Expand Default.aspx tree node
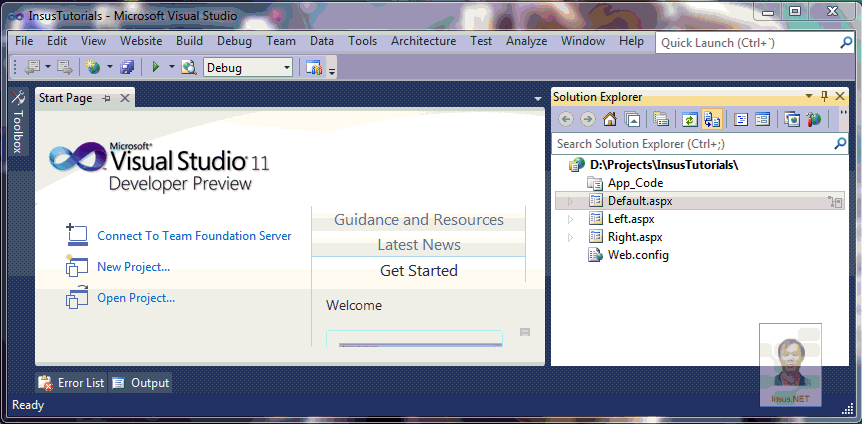The width and height of the screenshot is (862, 424). (570, 201)
